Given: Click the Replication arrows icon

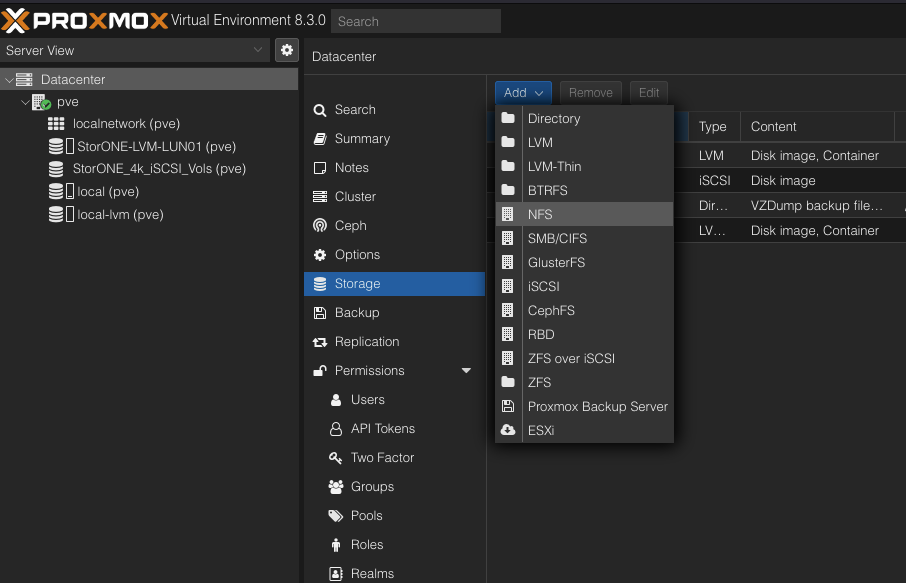Looking at the screenshot, I should point(320,342).
